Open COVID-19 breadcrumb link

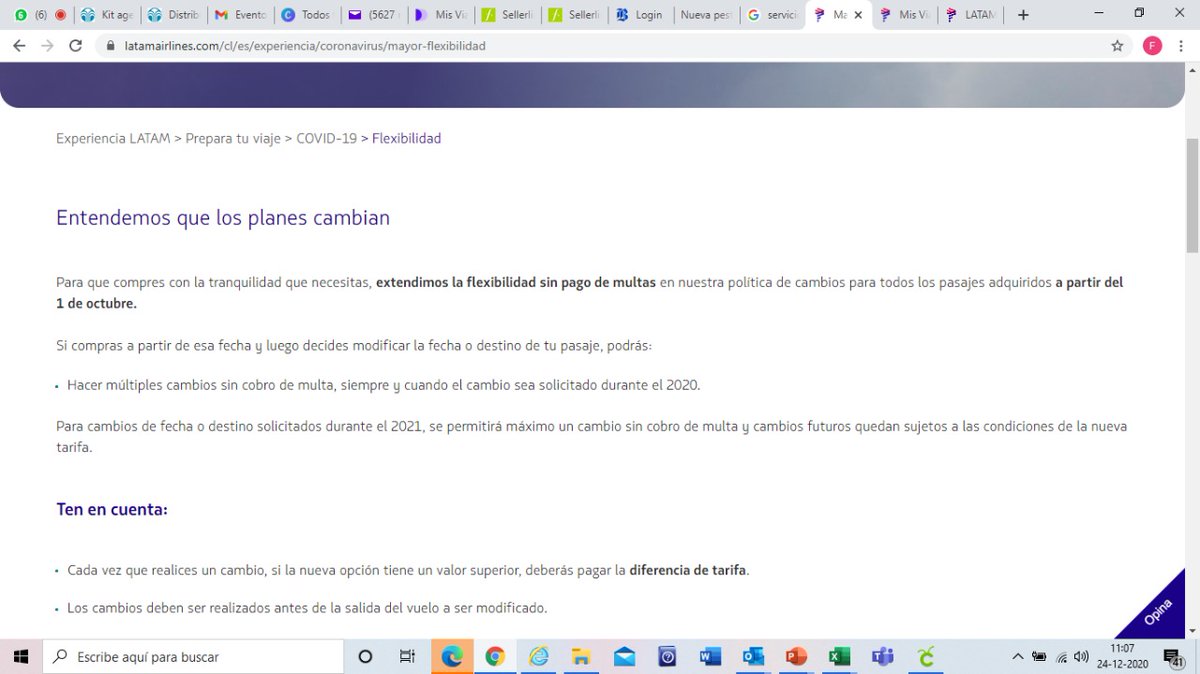(x=326, y=138)
